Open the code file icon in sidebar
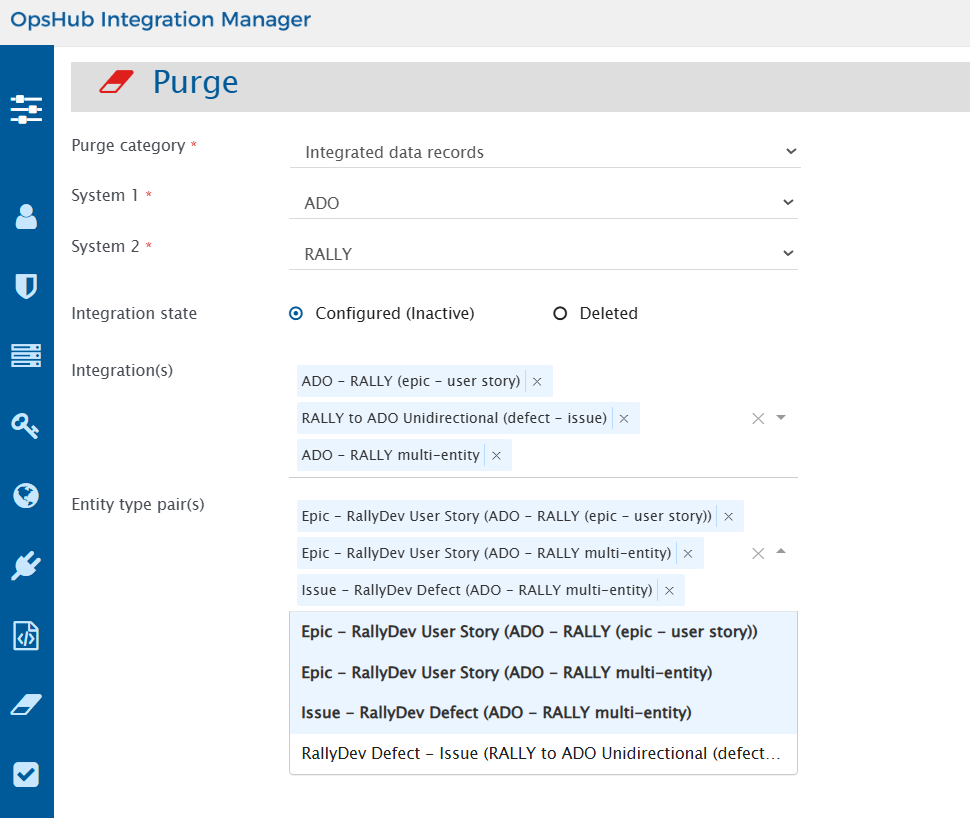The height and width of the screenshot is (818, 970). (26, 636)
